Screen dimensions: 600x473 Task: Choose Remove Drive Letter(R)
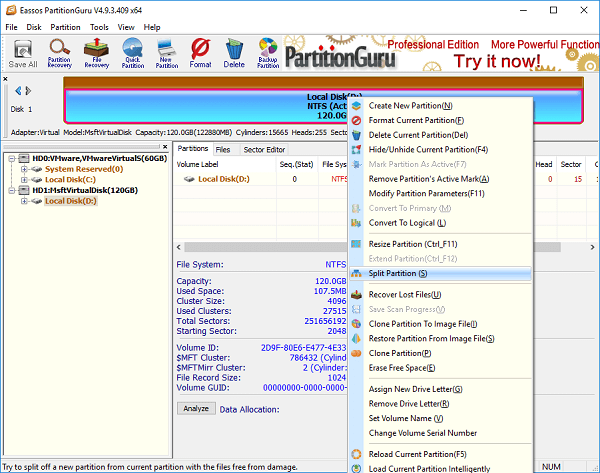440,404
